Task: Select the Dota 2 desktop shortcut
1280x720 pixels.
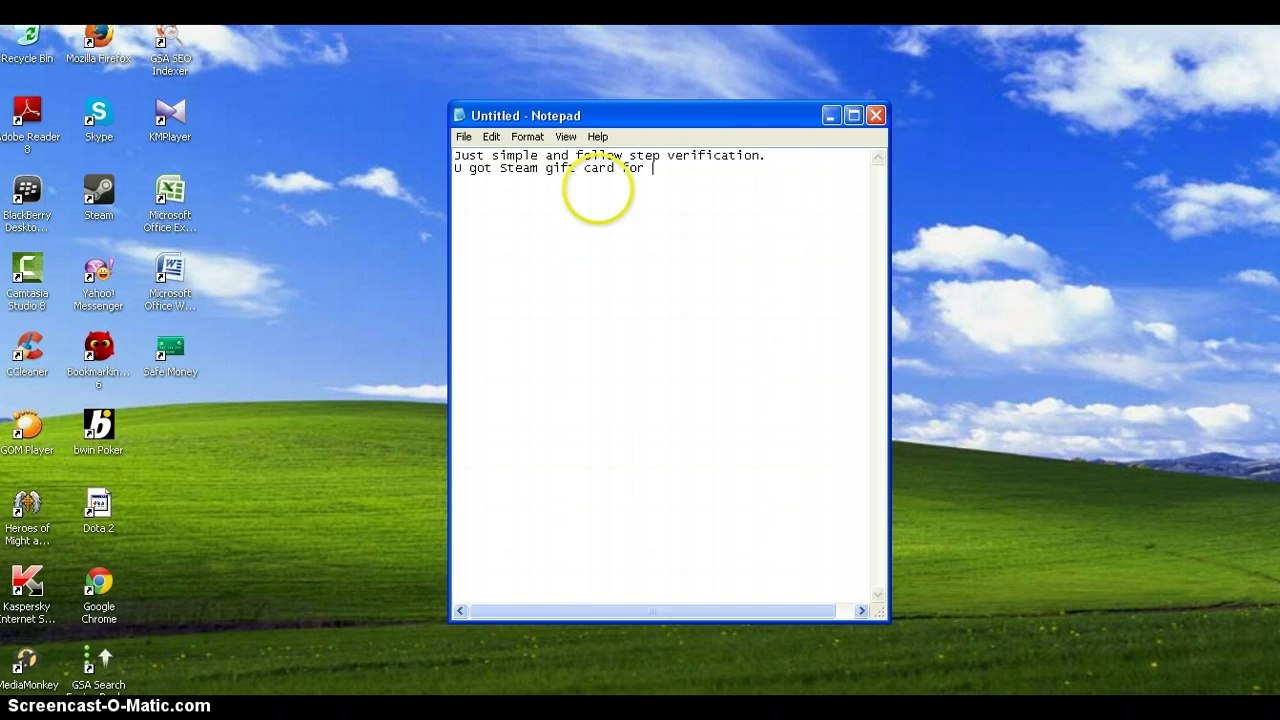Action: pos(98,512)
